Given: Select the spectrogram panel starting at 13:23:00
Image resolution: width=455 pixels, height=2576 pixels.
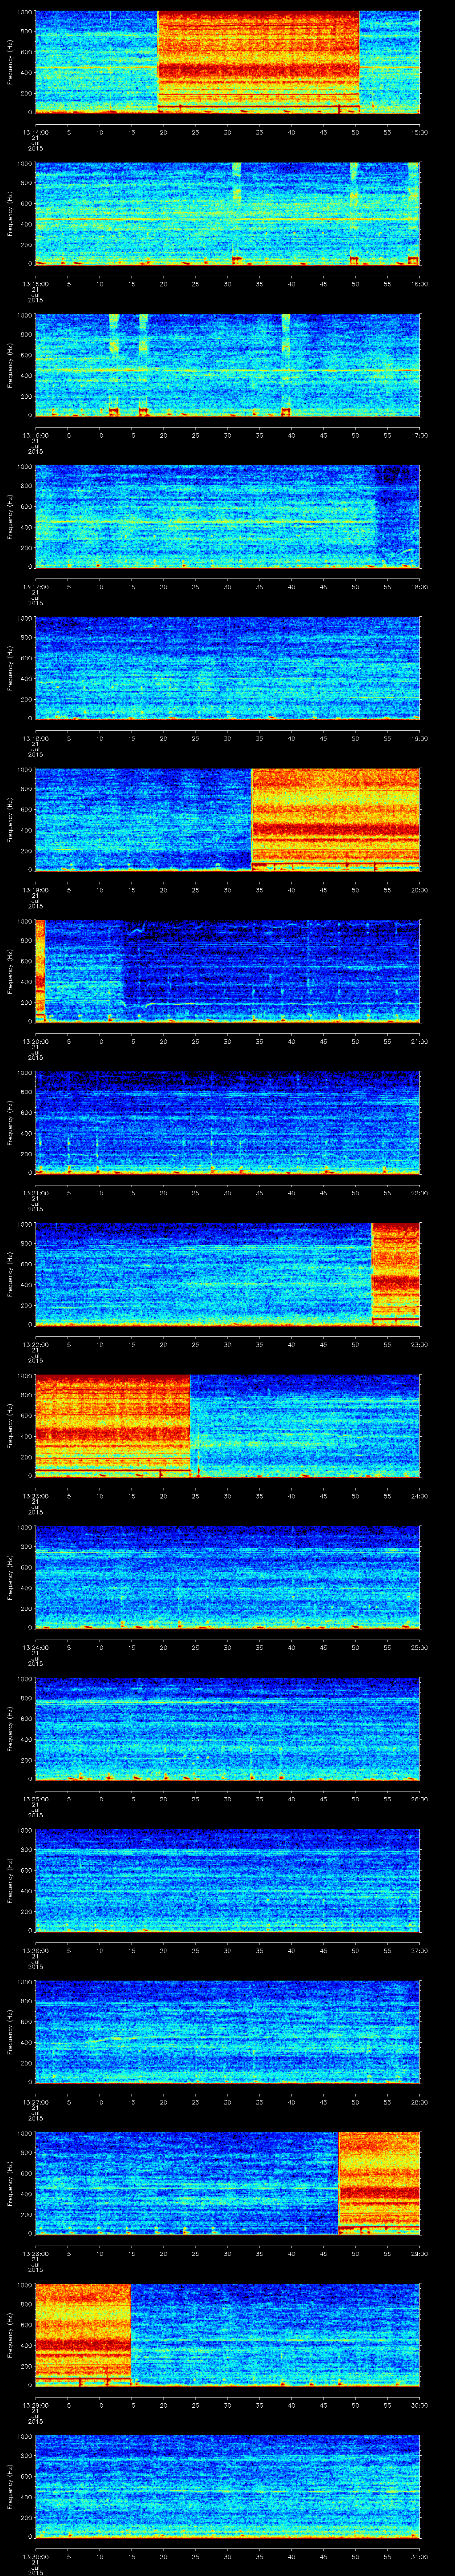Looking at the screenshot, I should (227, 1425).
